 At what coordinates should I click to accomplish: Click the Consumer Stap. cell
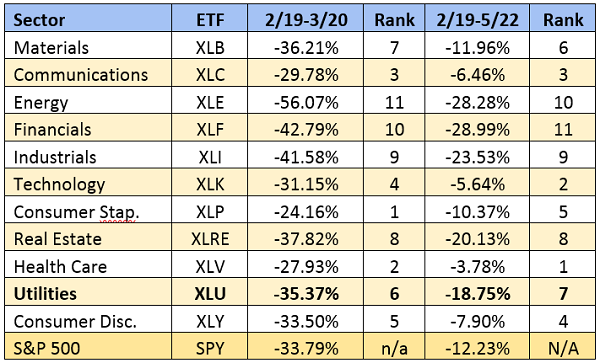coord(88,210)
